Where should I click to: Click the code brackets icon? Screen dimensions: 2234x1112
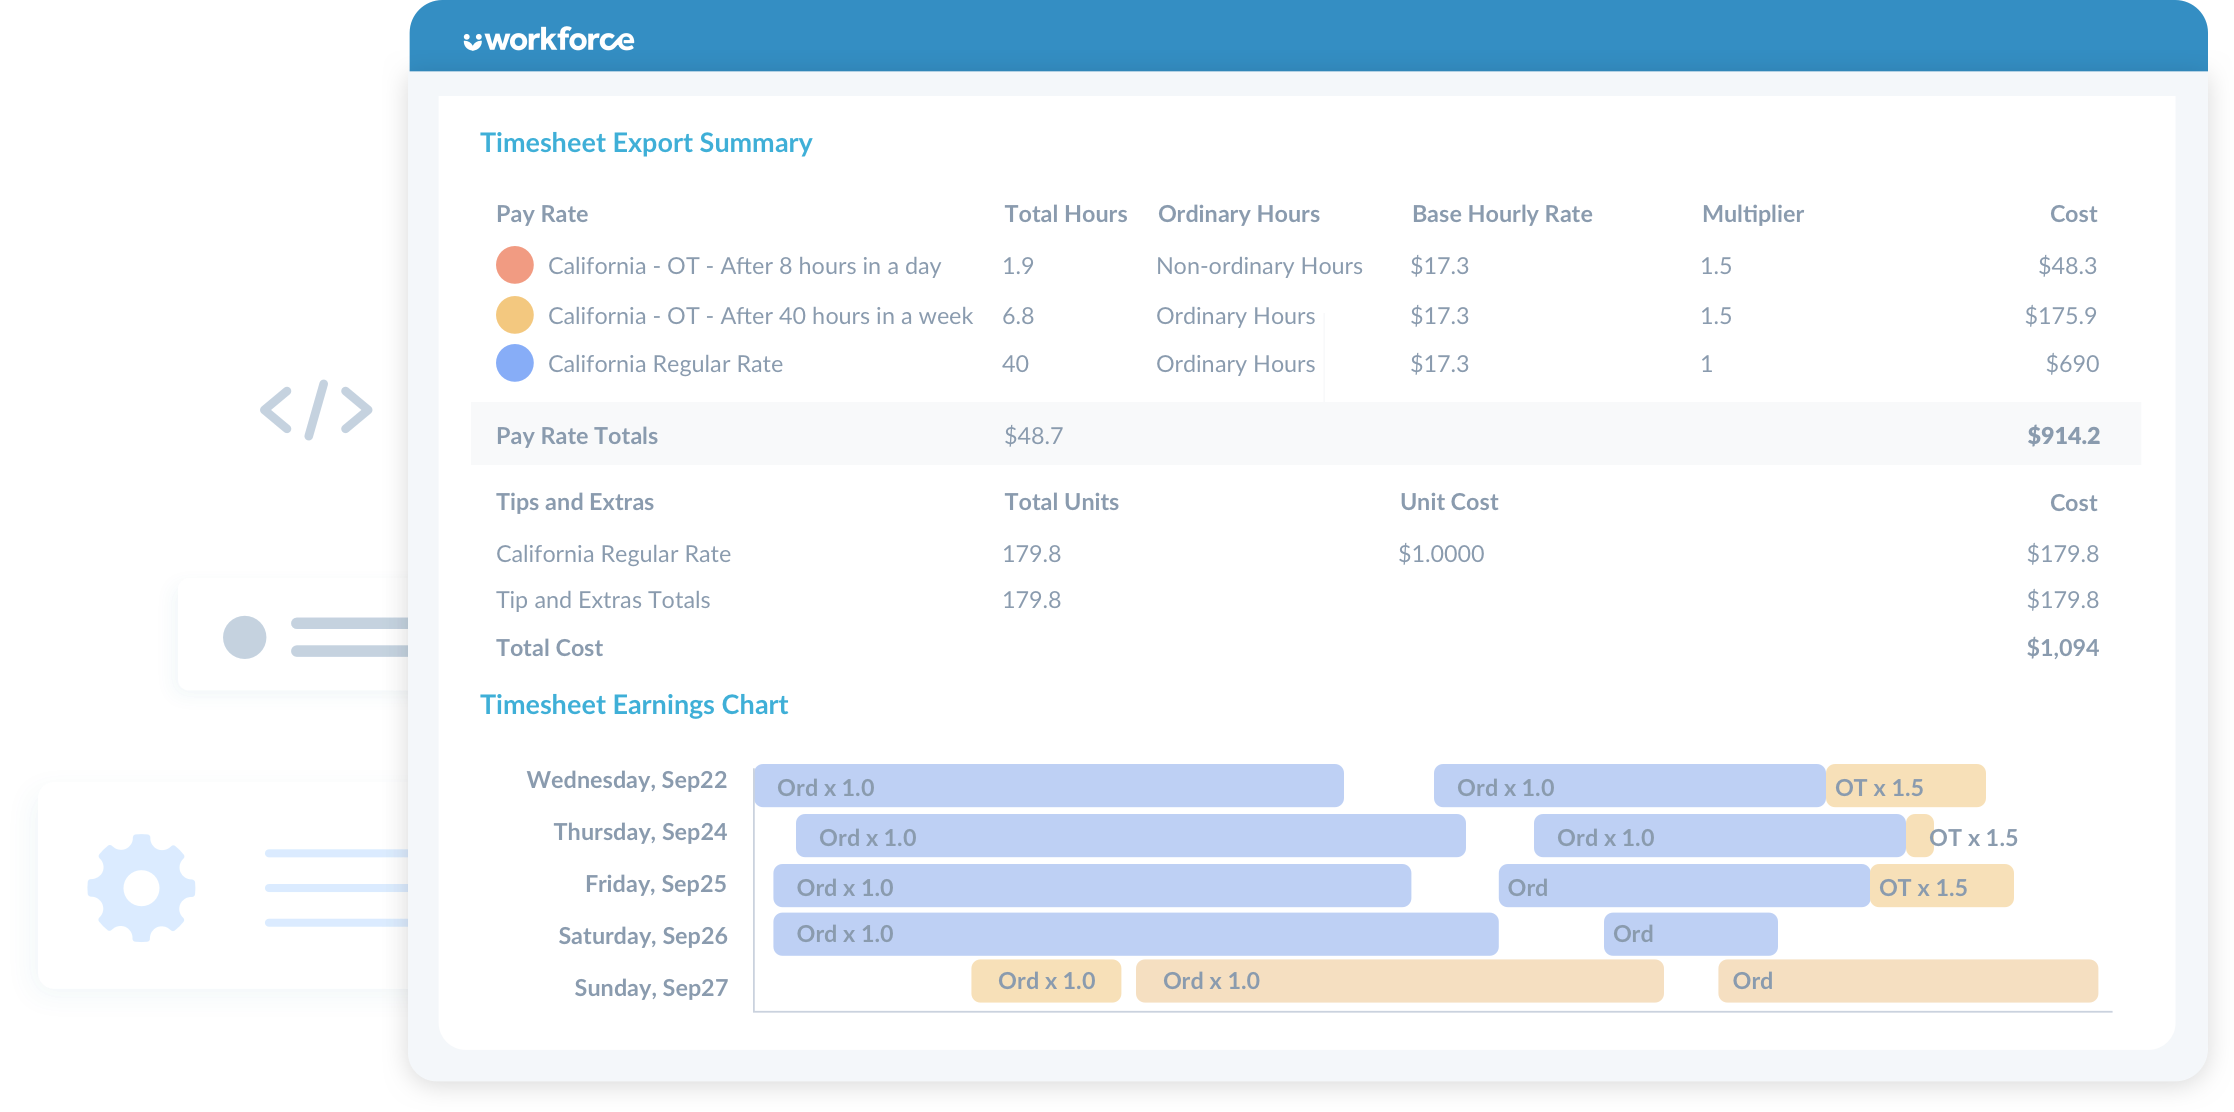pyautogui.click(x=316, y=409)
